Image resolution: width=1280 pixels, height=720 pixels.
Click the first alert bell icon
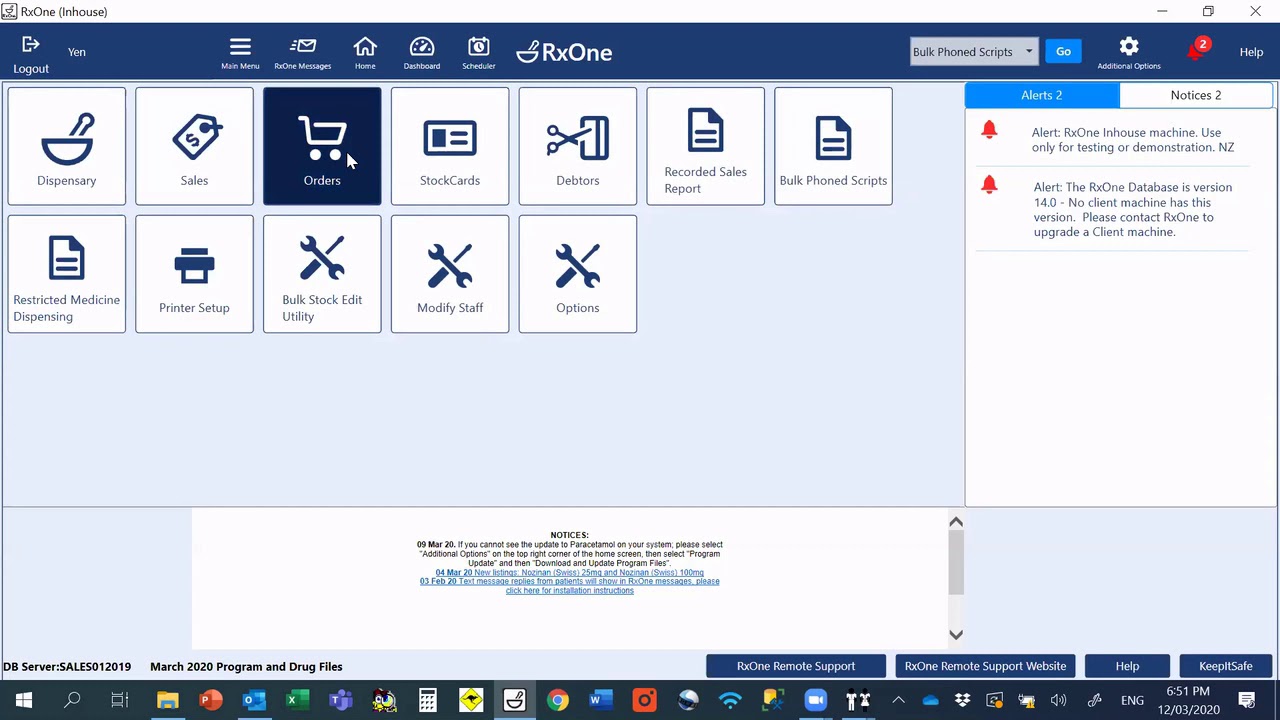[989, 129]
